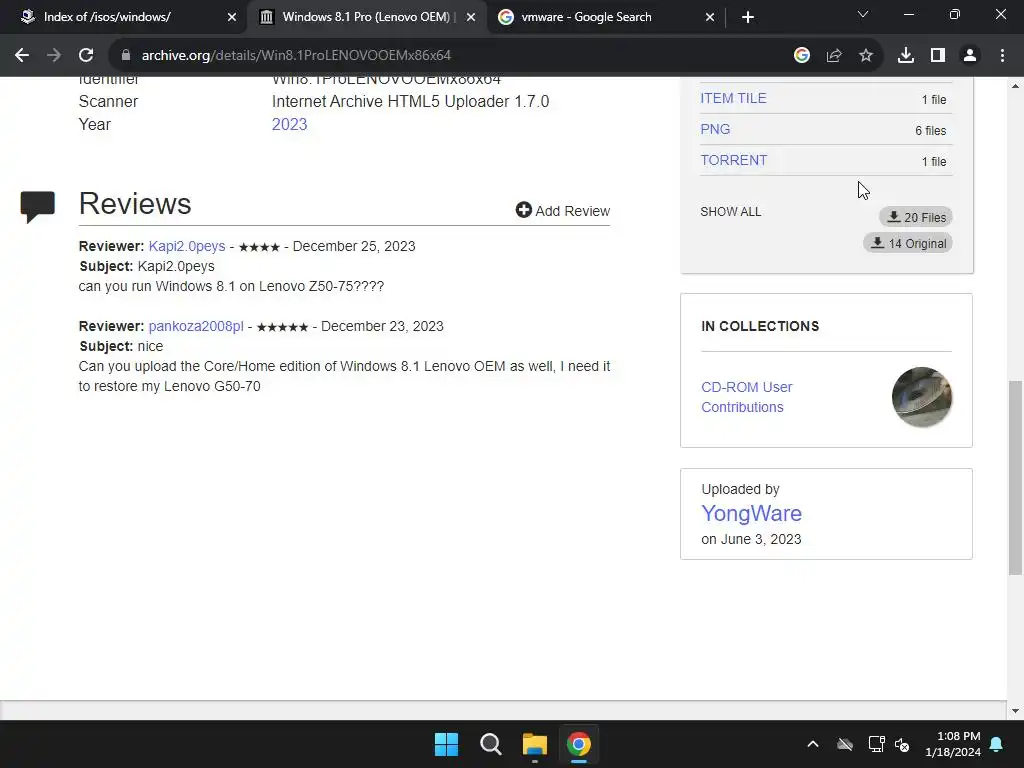Image resolution: width=1024 pixels, height=768 pixels.
Task: Click the Reviews speech bubble icon
Action: (x=38, y=206)
